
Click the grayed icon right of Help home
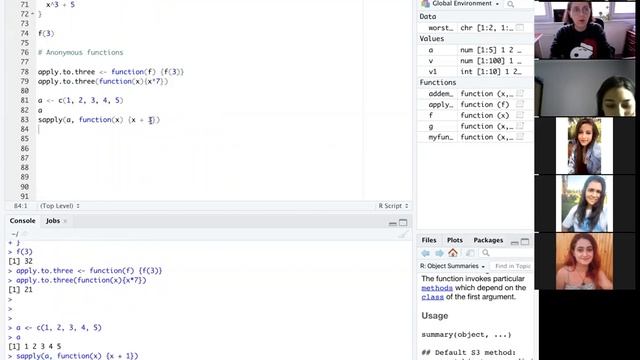[x=470, y=253]
